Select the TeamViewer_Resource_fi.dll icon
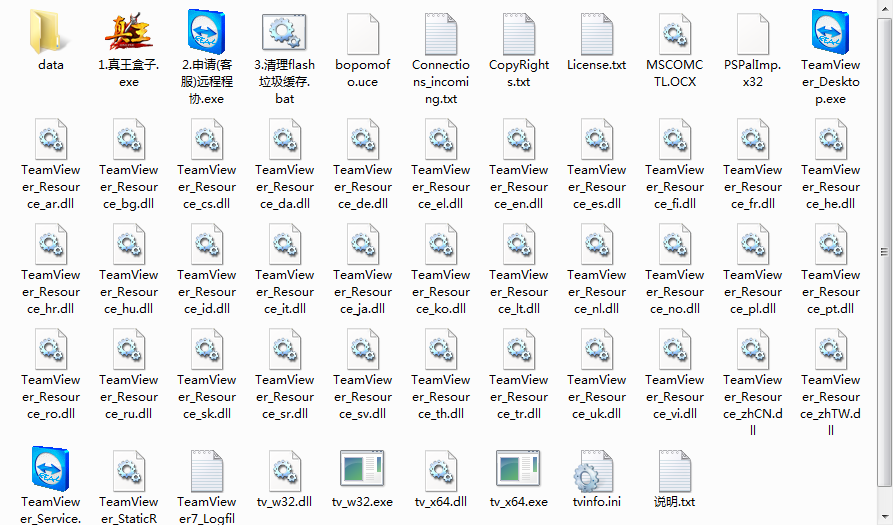The width and height of the screenshot is (893, 525). click(675, 139)
